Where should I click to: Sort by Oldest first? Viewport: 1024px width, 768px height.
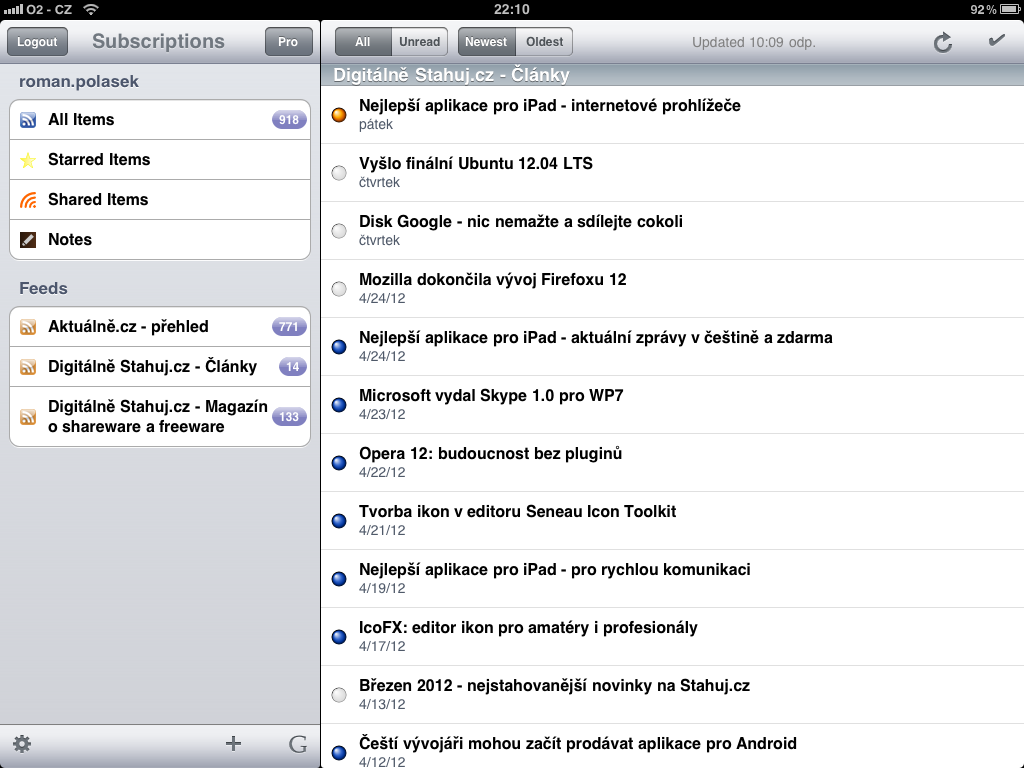544,42
